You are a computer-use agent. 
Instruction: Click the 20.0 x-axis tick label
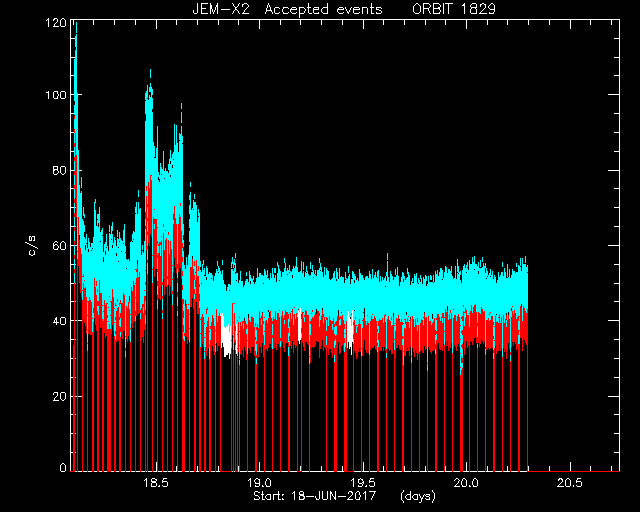tap(466, 483)
